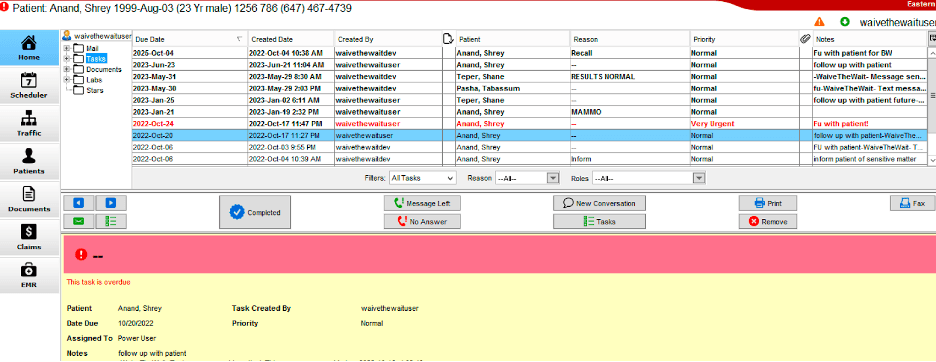936x362 pixels.
Task: Click the waivethewaituser tree root icon
Action: point(67,35)
